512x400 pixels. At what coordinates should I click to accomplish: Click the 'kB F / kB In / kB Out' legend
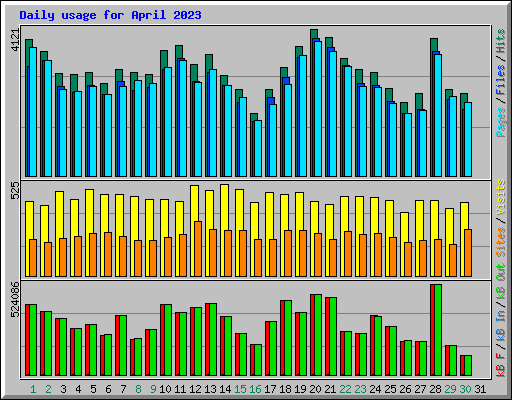[501, 320]
